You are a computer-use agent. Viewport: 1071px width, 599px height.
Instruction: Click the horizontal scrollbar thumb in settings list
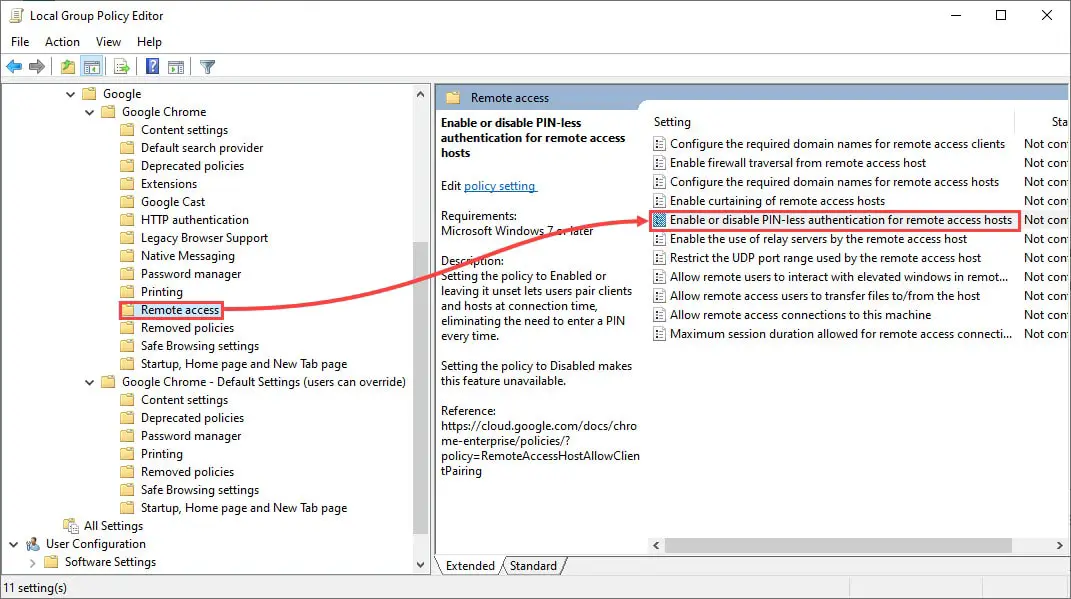click(838, 545)
